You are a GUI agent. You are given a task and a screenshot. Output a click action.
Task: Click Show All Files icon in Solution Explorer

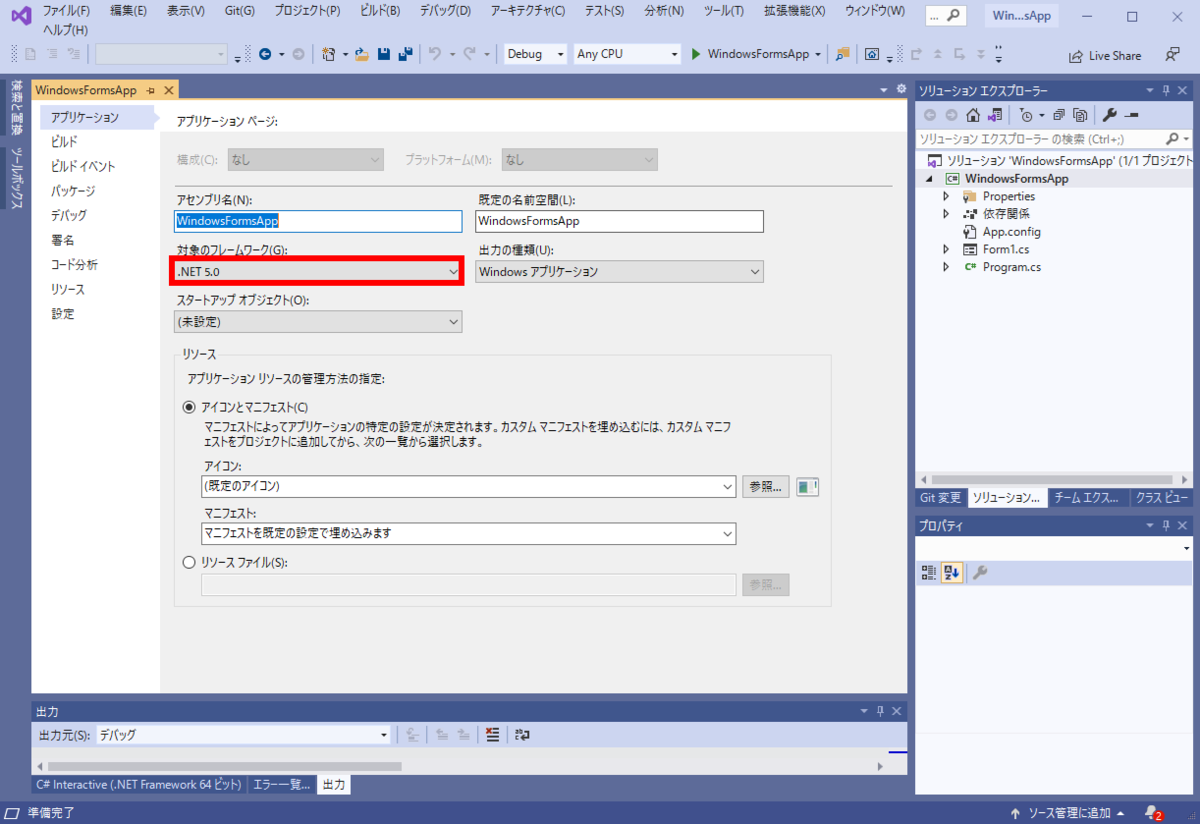(1080, 115)
